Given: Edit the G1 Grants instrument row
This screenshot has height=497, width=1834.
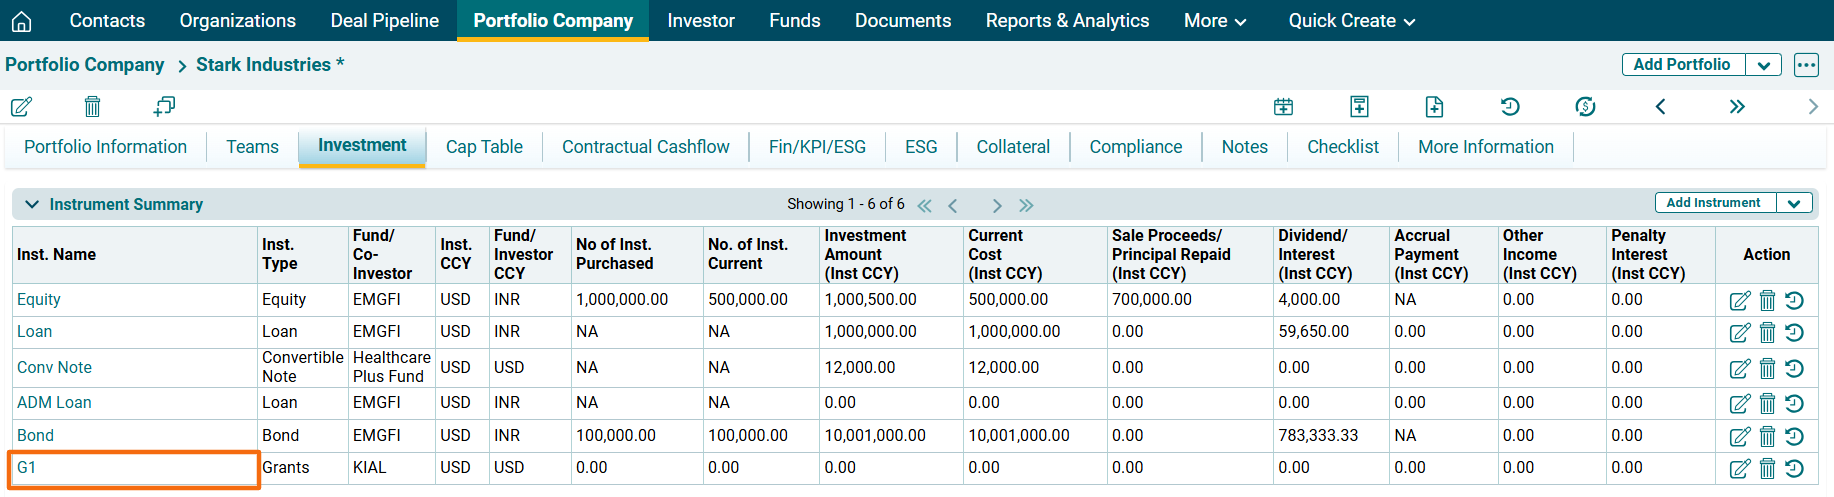Looking at the screenshot, I should 1740,468.
